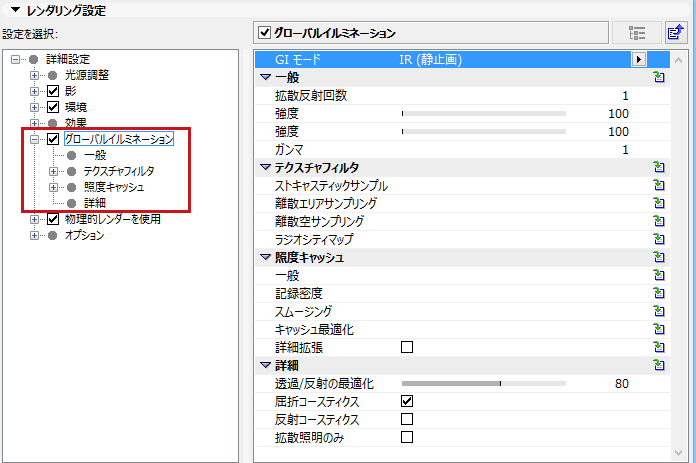Click the green icon beside 詳細拡張
This screenshot has width=696, height=463.
[659, 347]
